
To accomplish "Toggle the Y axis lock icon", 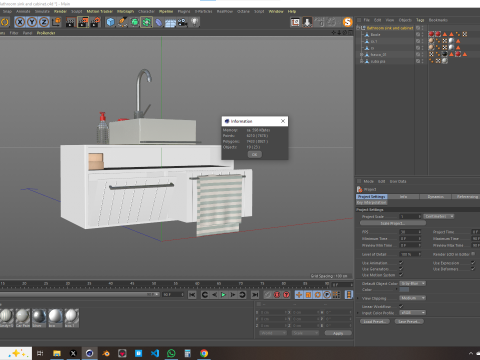I will [x=32, y=22].
